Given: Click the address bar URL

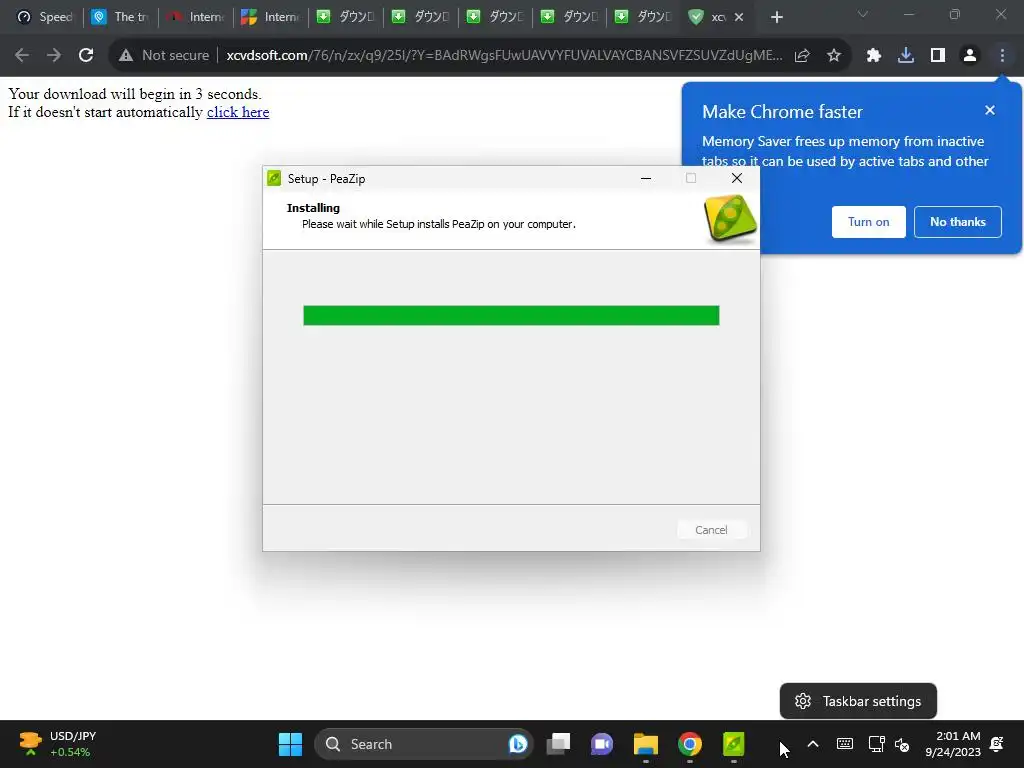Looking at the screenshot, I should (x=504, y=56).
